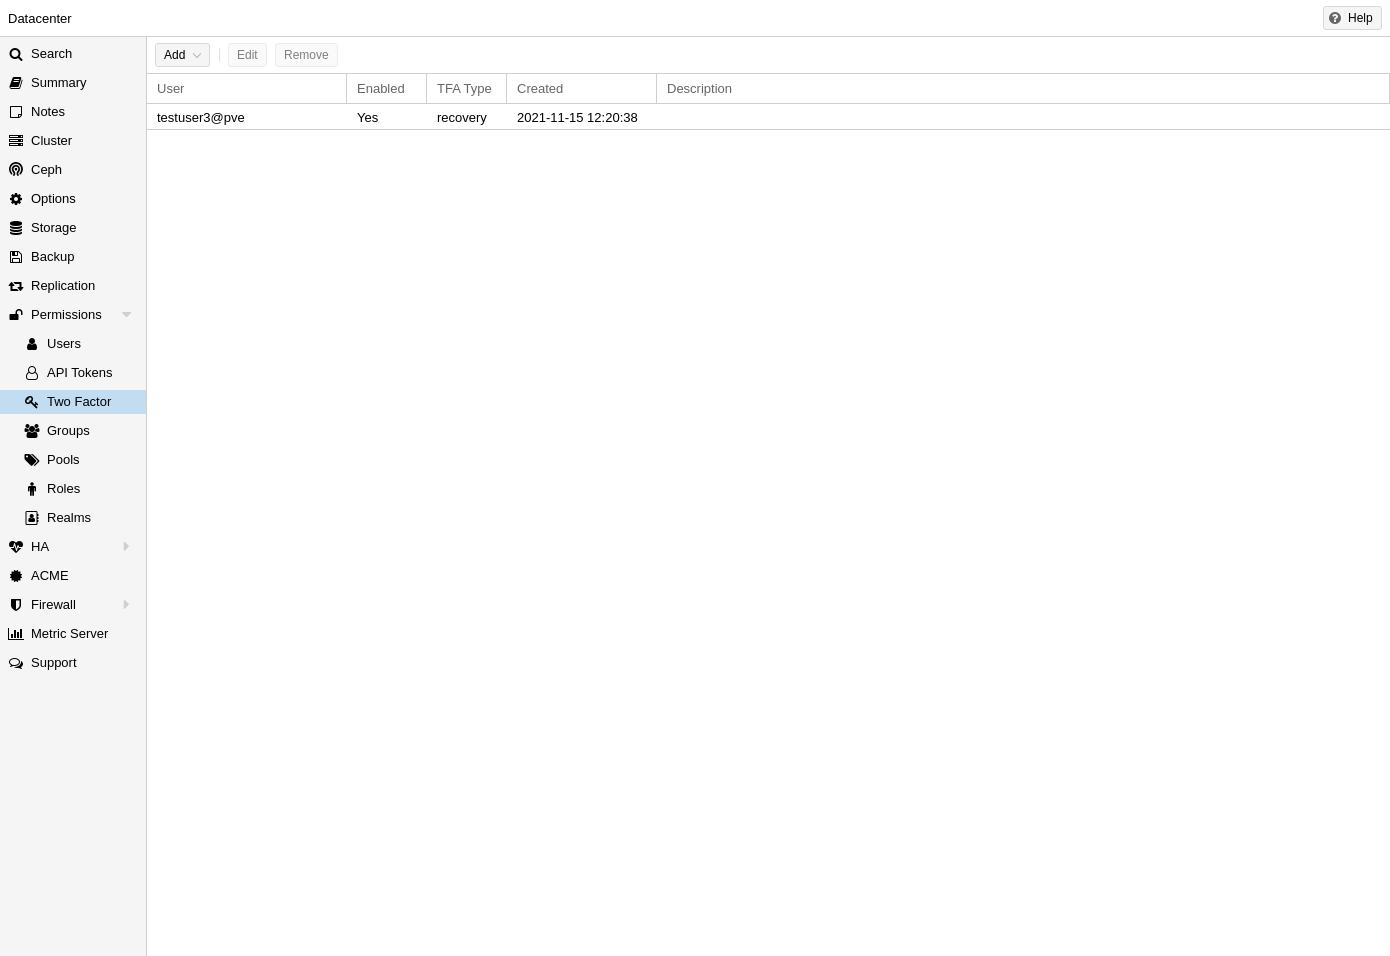Open the Realms page
The height and width of the screenshot is (956, 1390).
(68, 518)
